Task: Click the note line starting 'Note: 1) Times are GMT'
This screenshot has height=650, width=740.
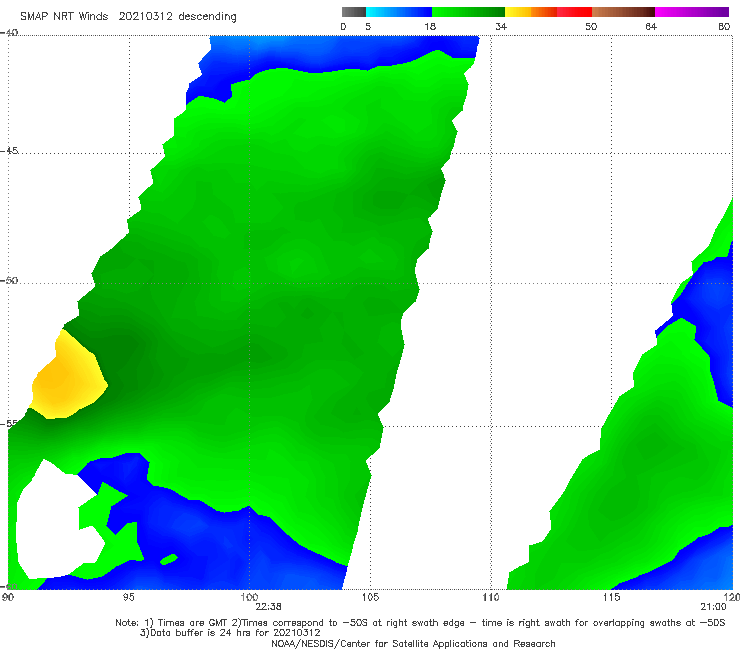Action: point(420,623)
